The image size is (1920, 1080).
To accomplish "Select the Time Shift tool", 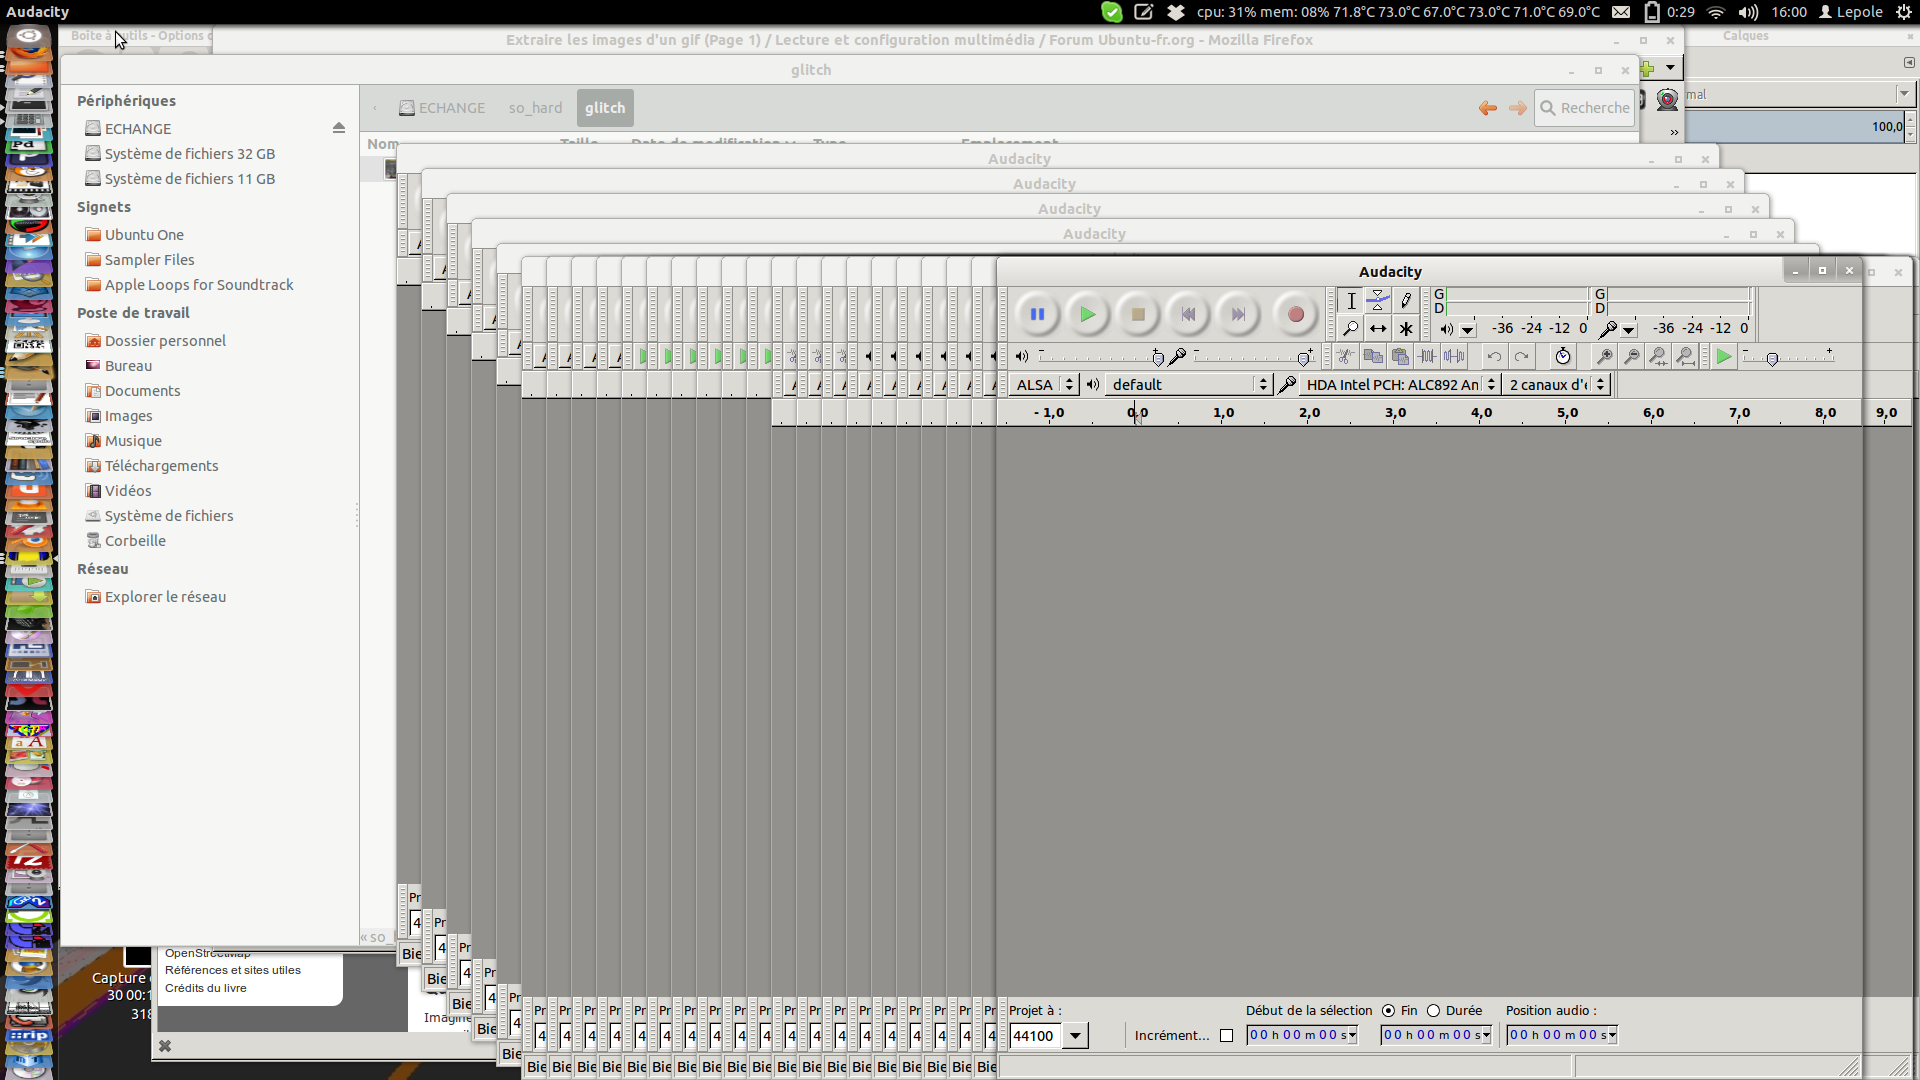I will point(1378,328).
